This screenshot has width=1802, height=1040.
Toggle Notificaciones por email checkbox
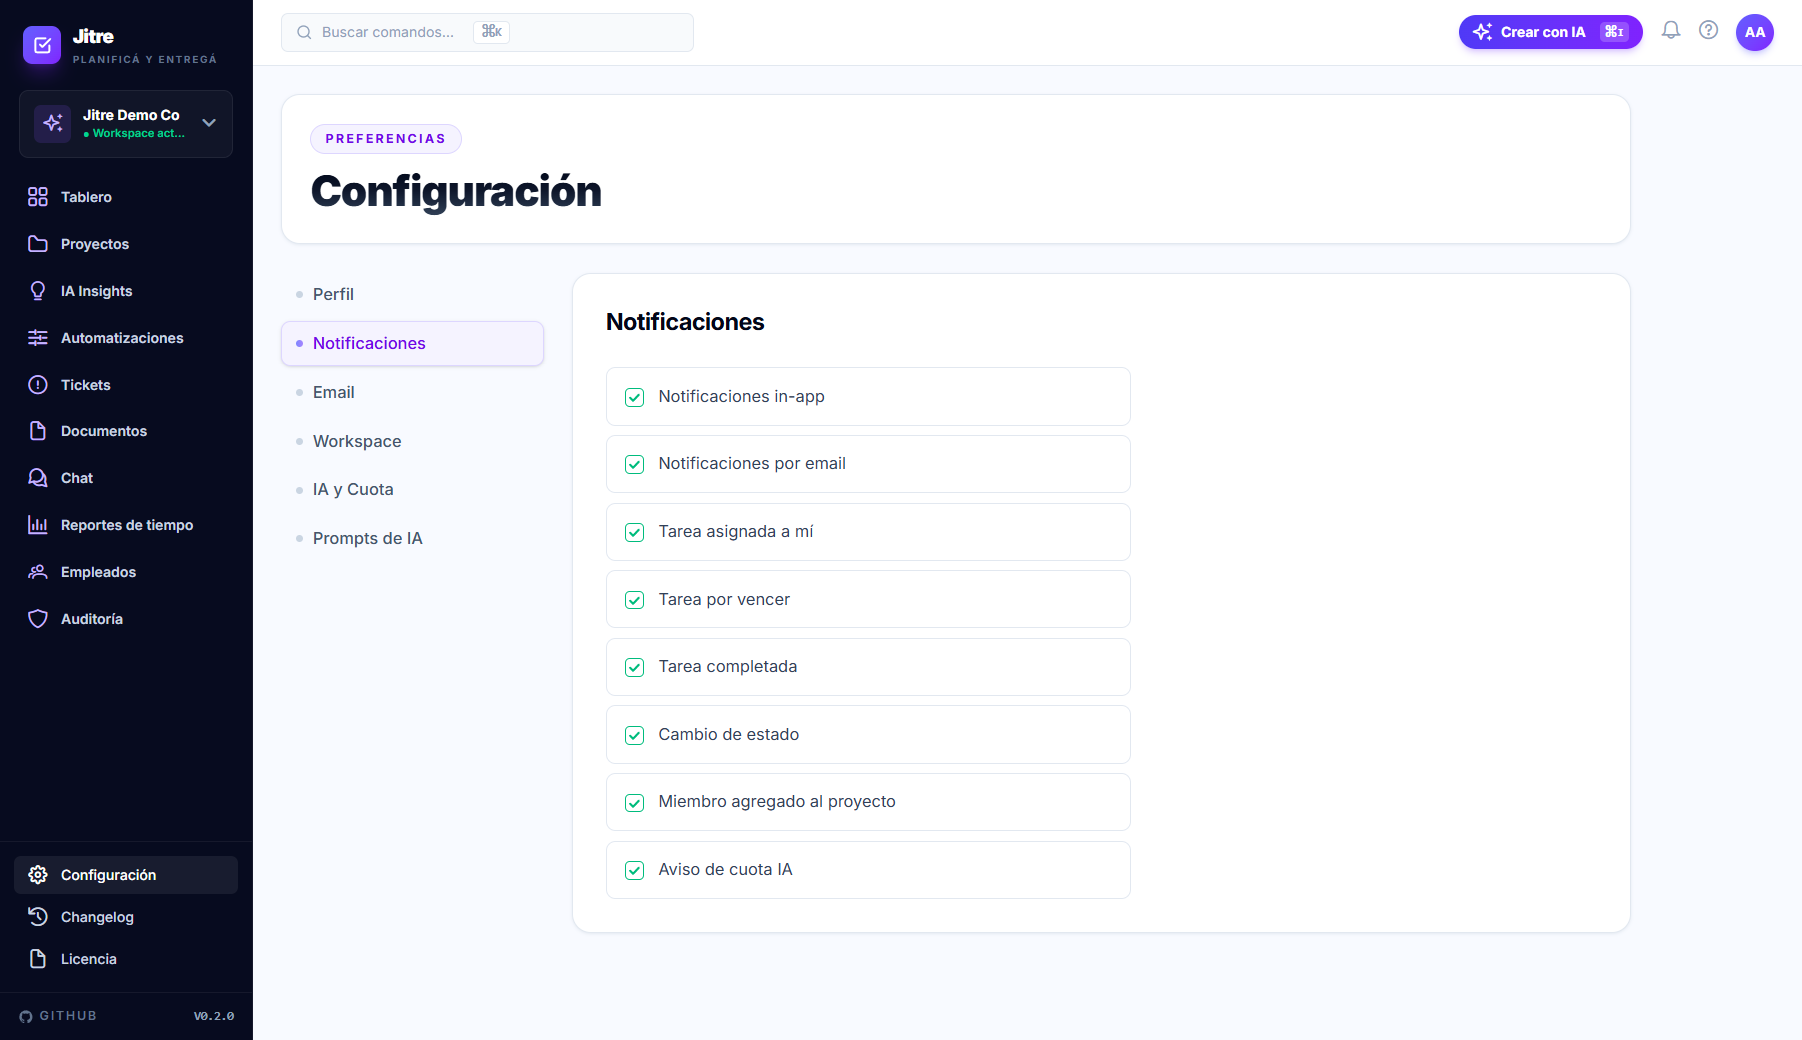point(634,464)
